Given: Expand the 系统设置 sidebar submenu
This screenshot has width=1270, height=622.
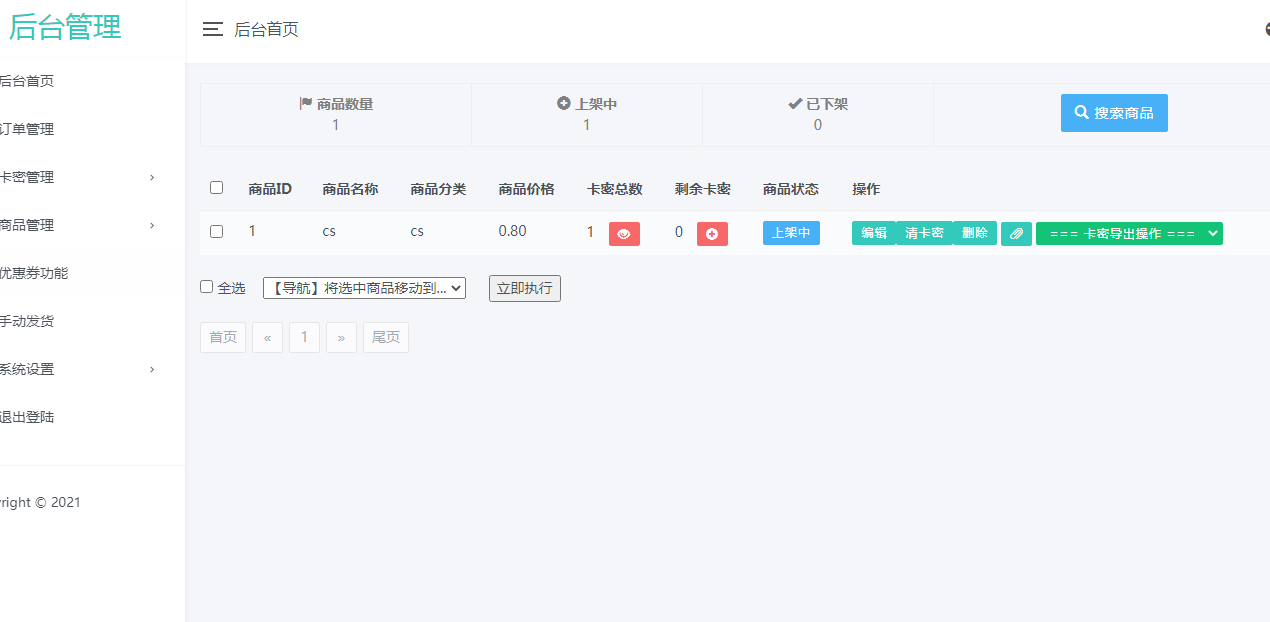Looking at the screenshot, I should coord(78,369).
